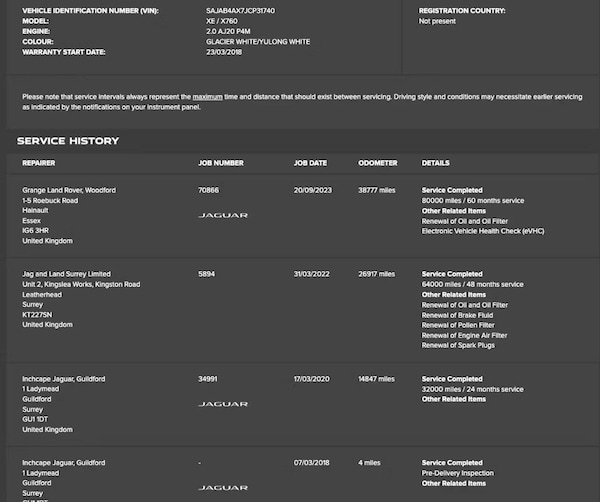The image size is (600, 502).
Task: Click the Jaguar logo beside job 70866
Action: 223,215
